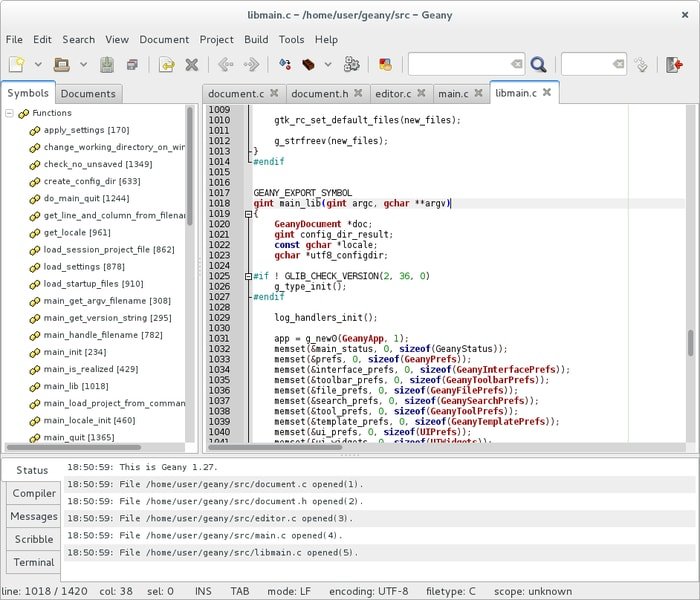Open the dropdown arrow beside New file
The width and height of the screenshot is (700, 600).
(x=38, y=65)
